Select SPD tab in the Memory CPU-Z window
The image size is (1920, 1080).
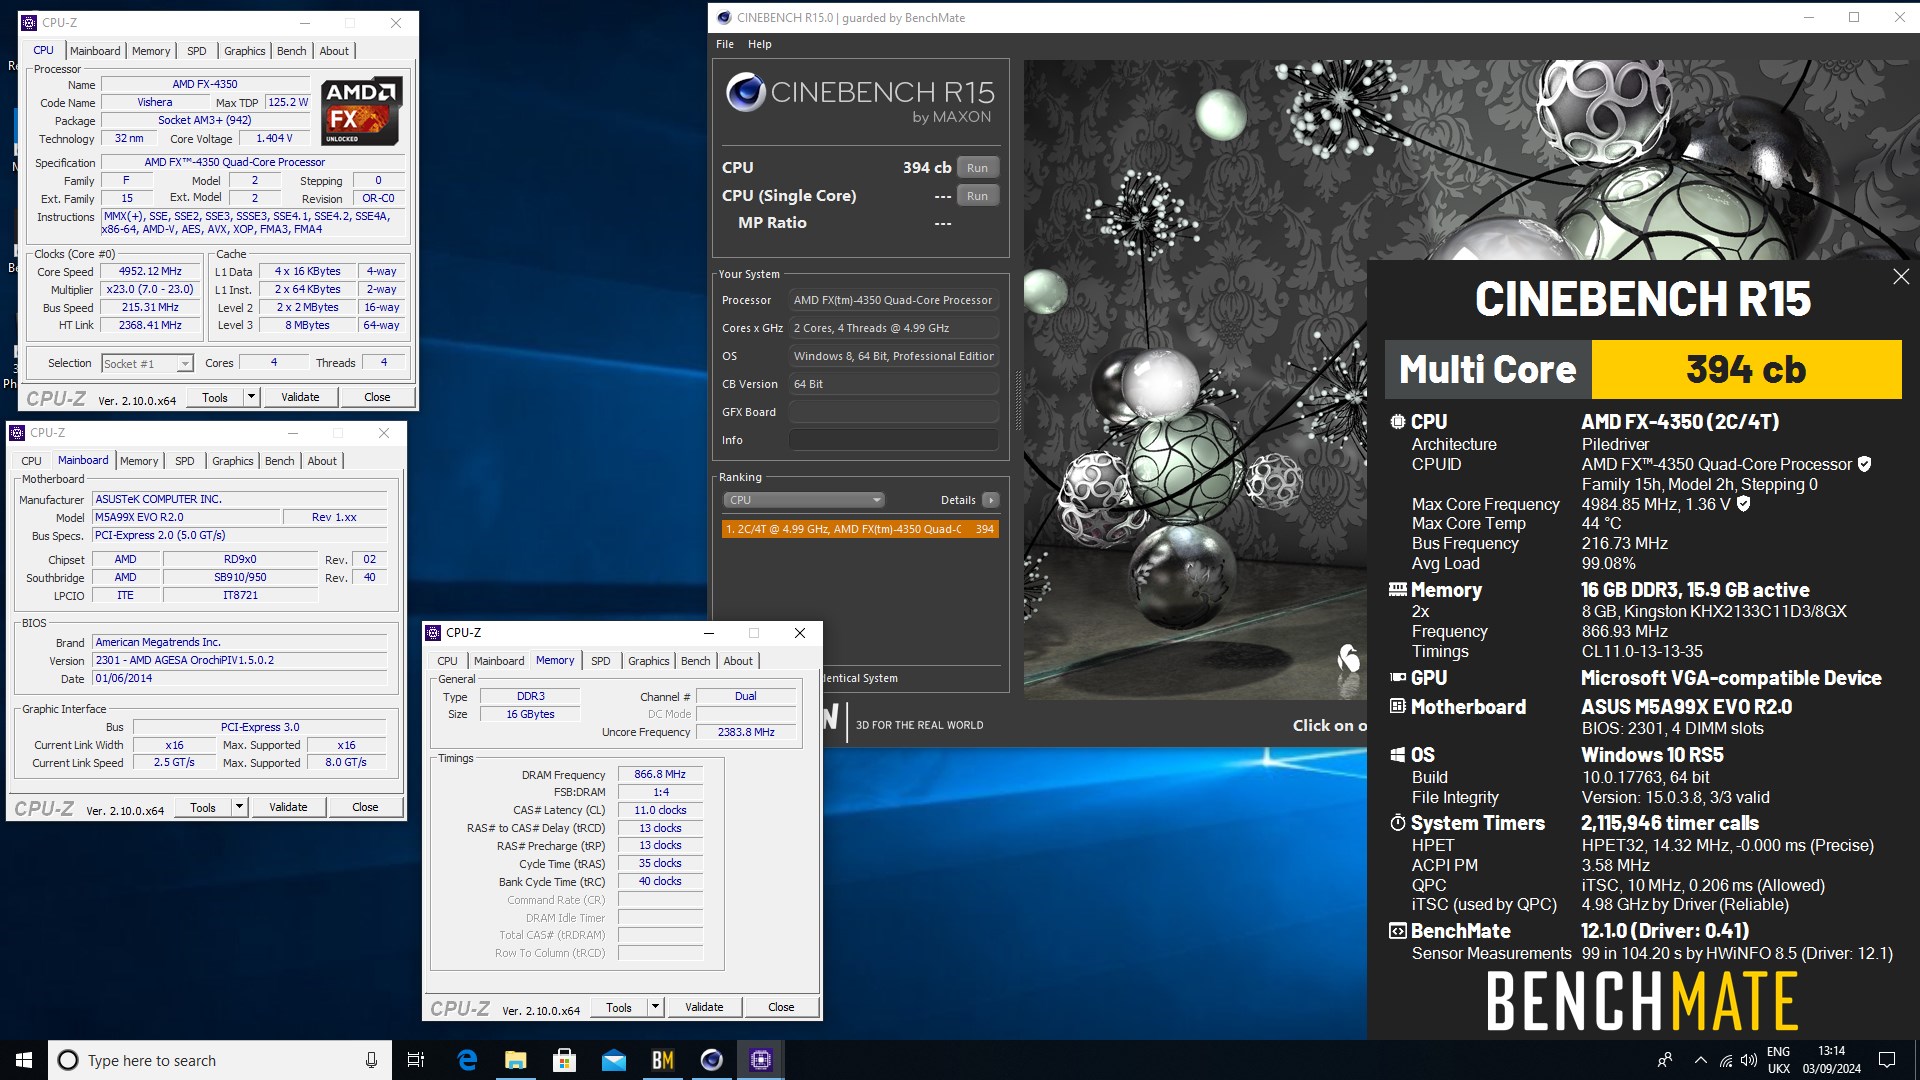pyautogui.click(x=601, y=661)
